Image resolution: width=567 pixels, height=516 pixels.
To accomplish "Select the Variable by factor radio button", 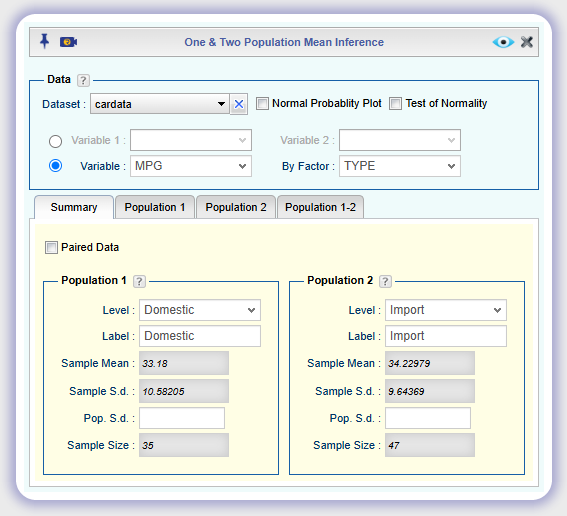I will click(55, 166).
